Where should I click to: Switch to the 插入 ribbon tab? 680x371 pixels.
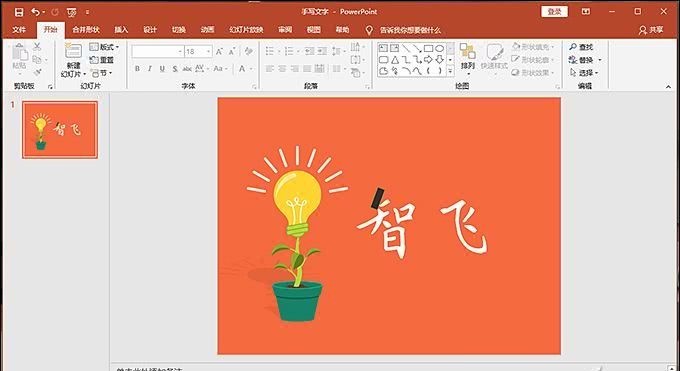121,30
